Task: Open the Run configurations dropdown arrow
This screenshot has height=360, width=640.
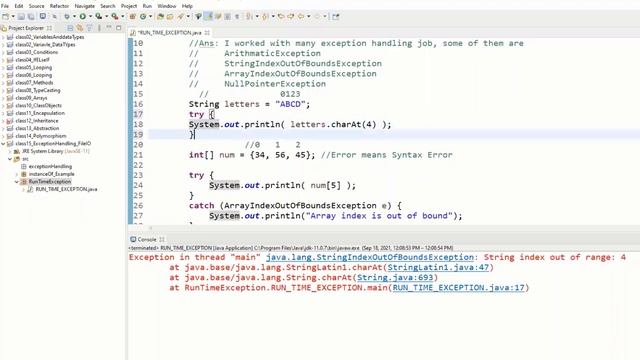Action: pyautogui.click(x=90, y=16)
